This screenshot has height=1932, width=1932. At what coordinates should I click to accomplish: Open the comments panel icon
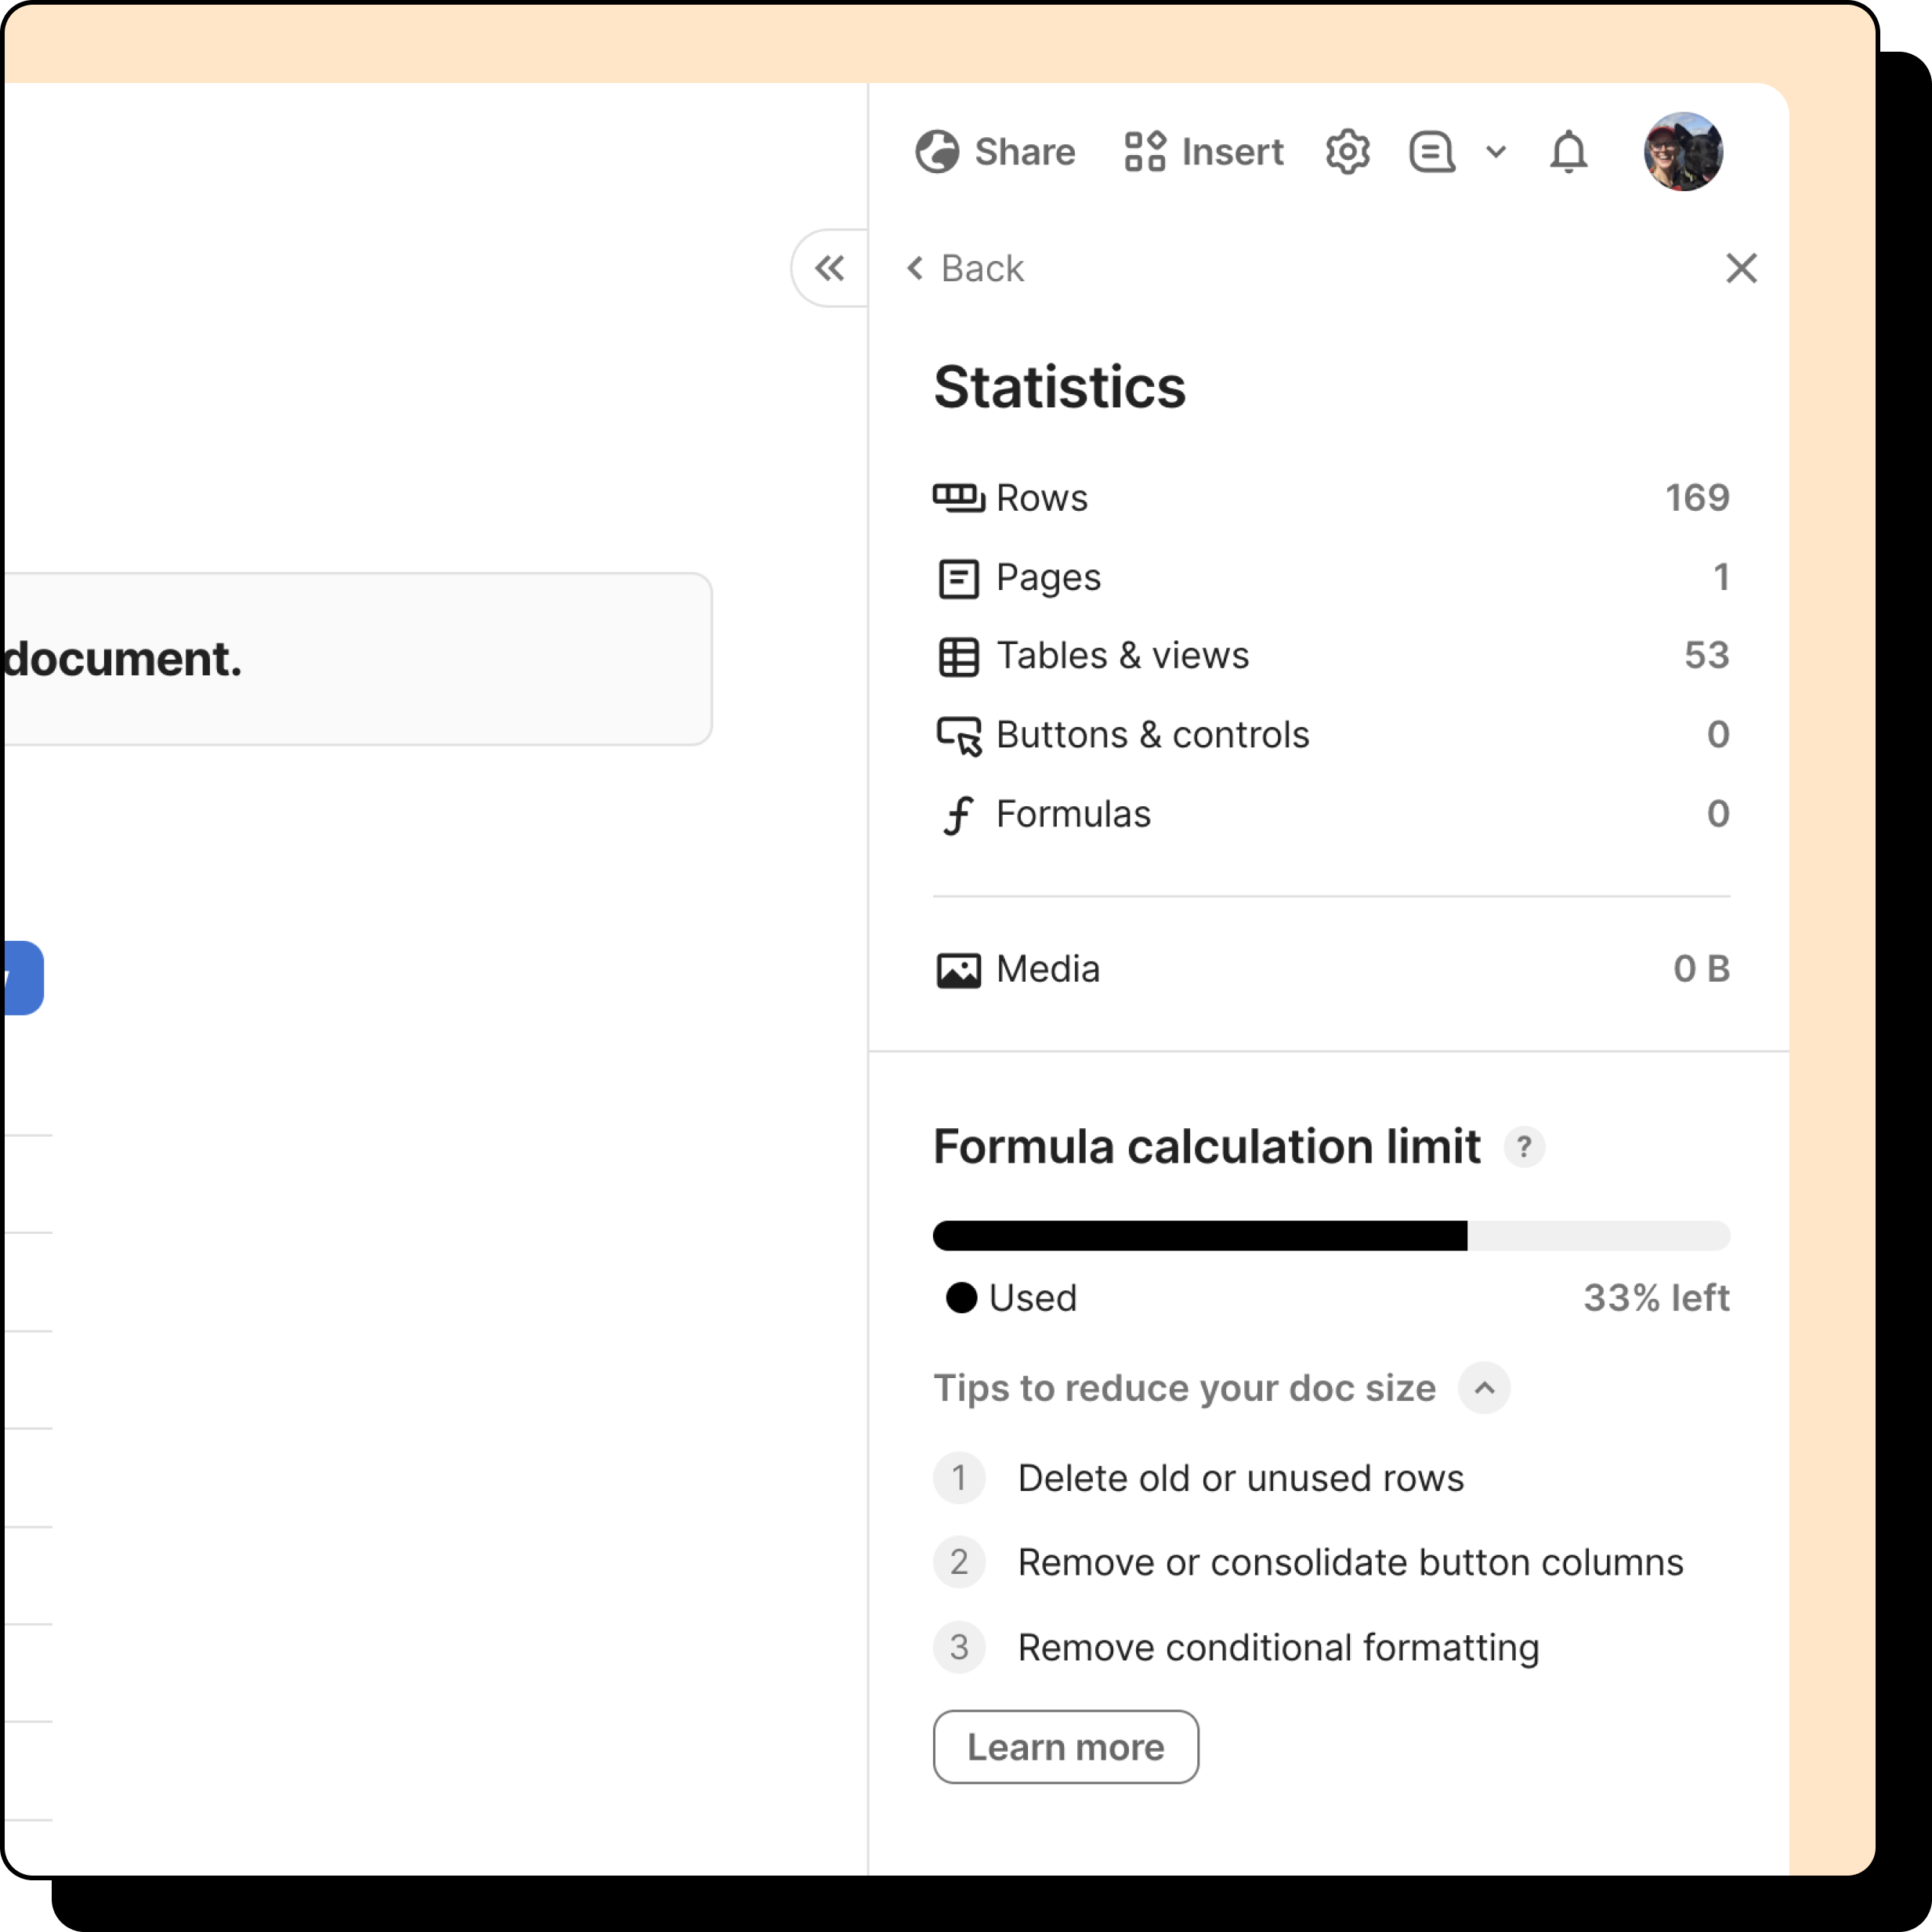(1432, 151)
